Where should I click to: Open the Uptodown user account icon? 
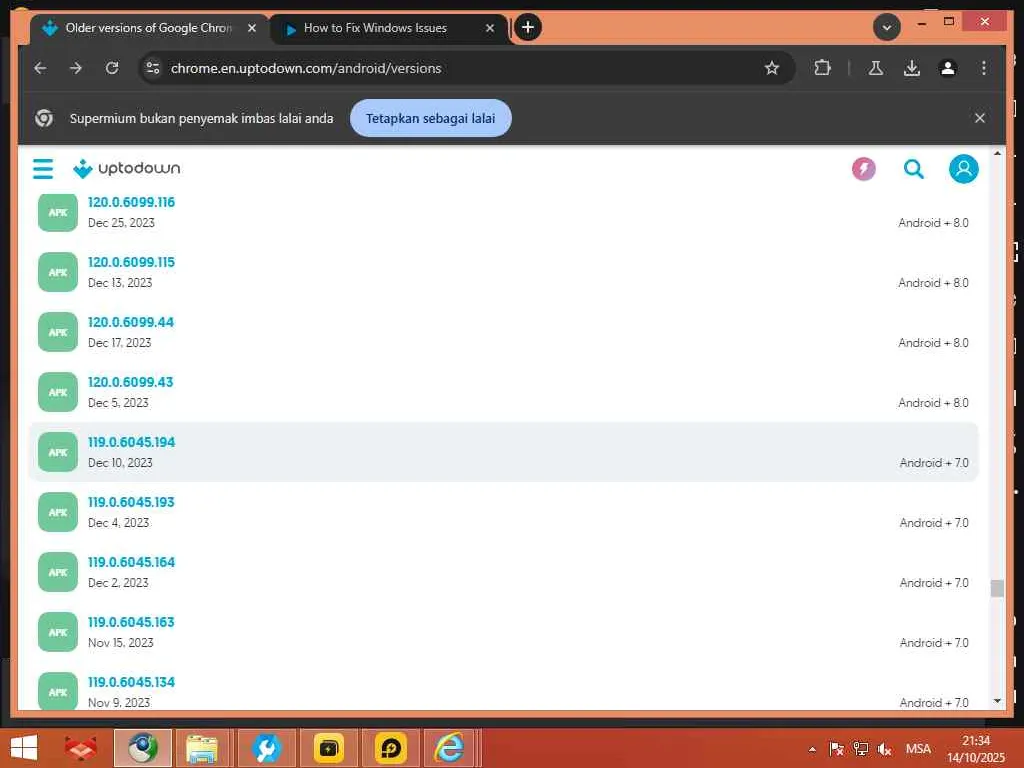[963, 169]
